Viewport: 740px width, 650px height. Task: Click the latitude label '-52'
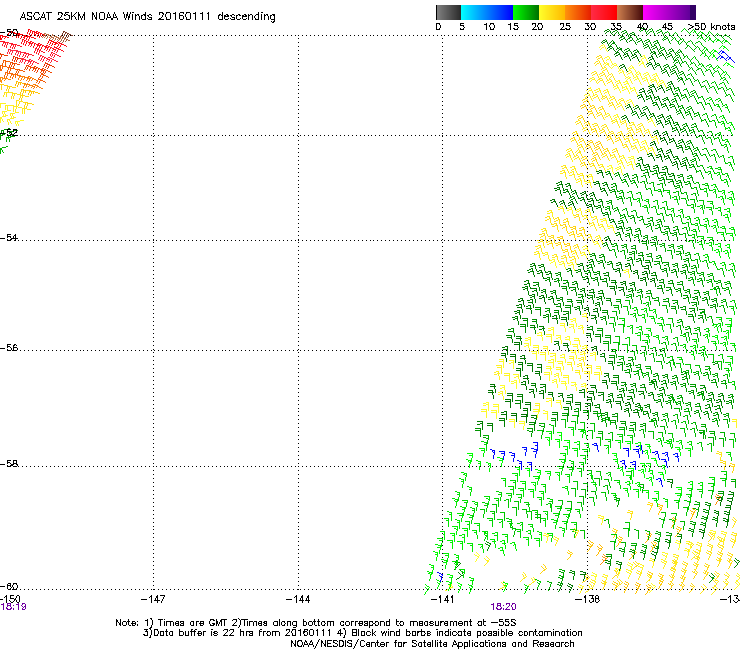tap(9, 133)
